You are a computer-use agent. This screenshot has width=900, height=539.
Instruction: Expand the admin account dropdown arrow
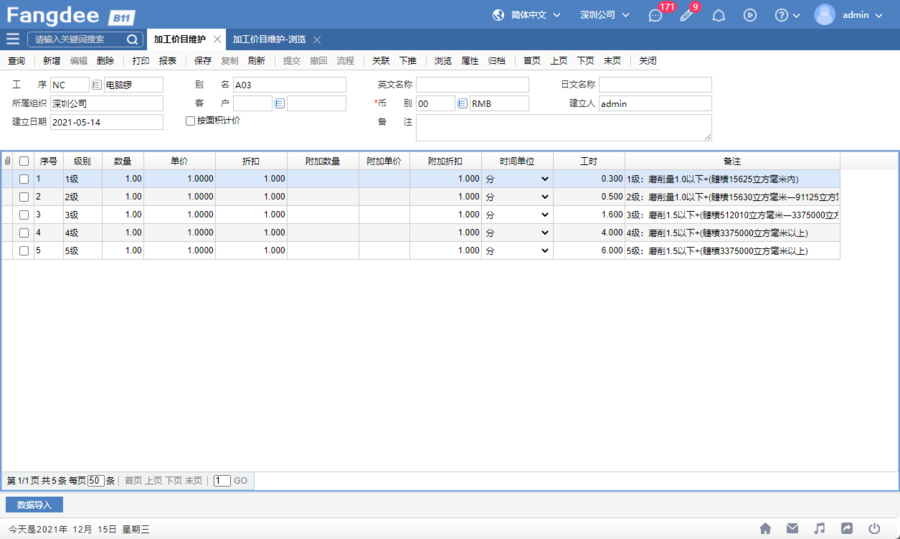click(879, 15)
